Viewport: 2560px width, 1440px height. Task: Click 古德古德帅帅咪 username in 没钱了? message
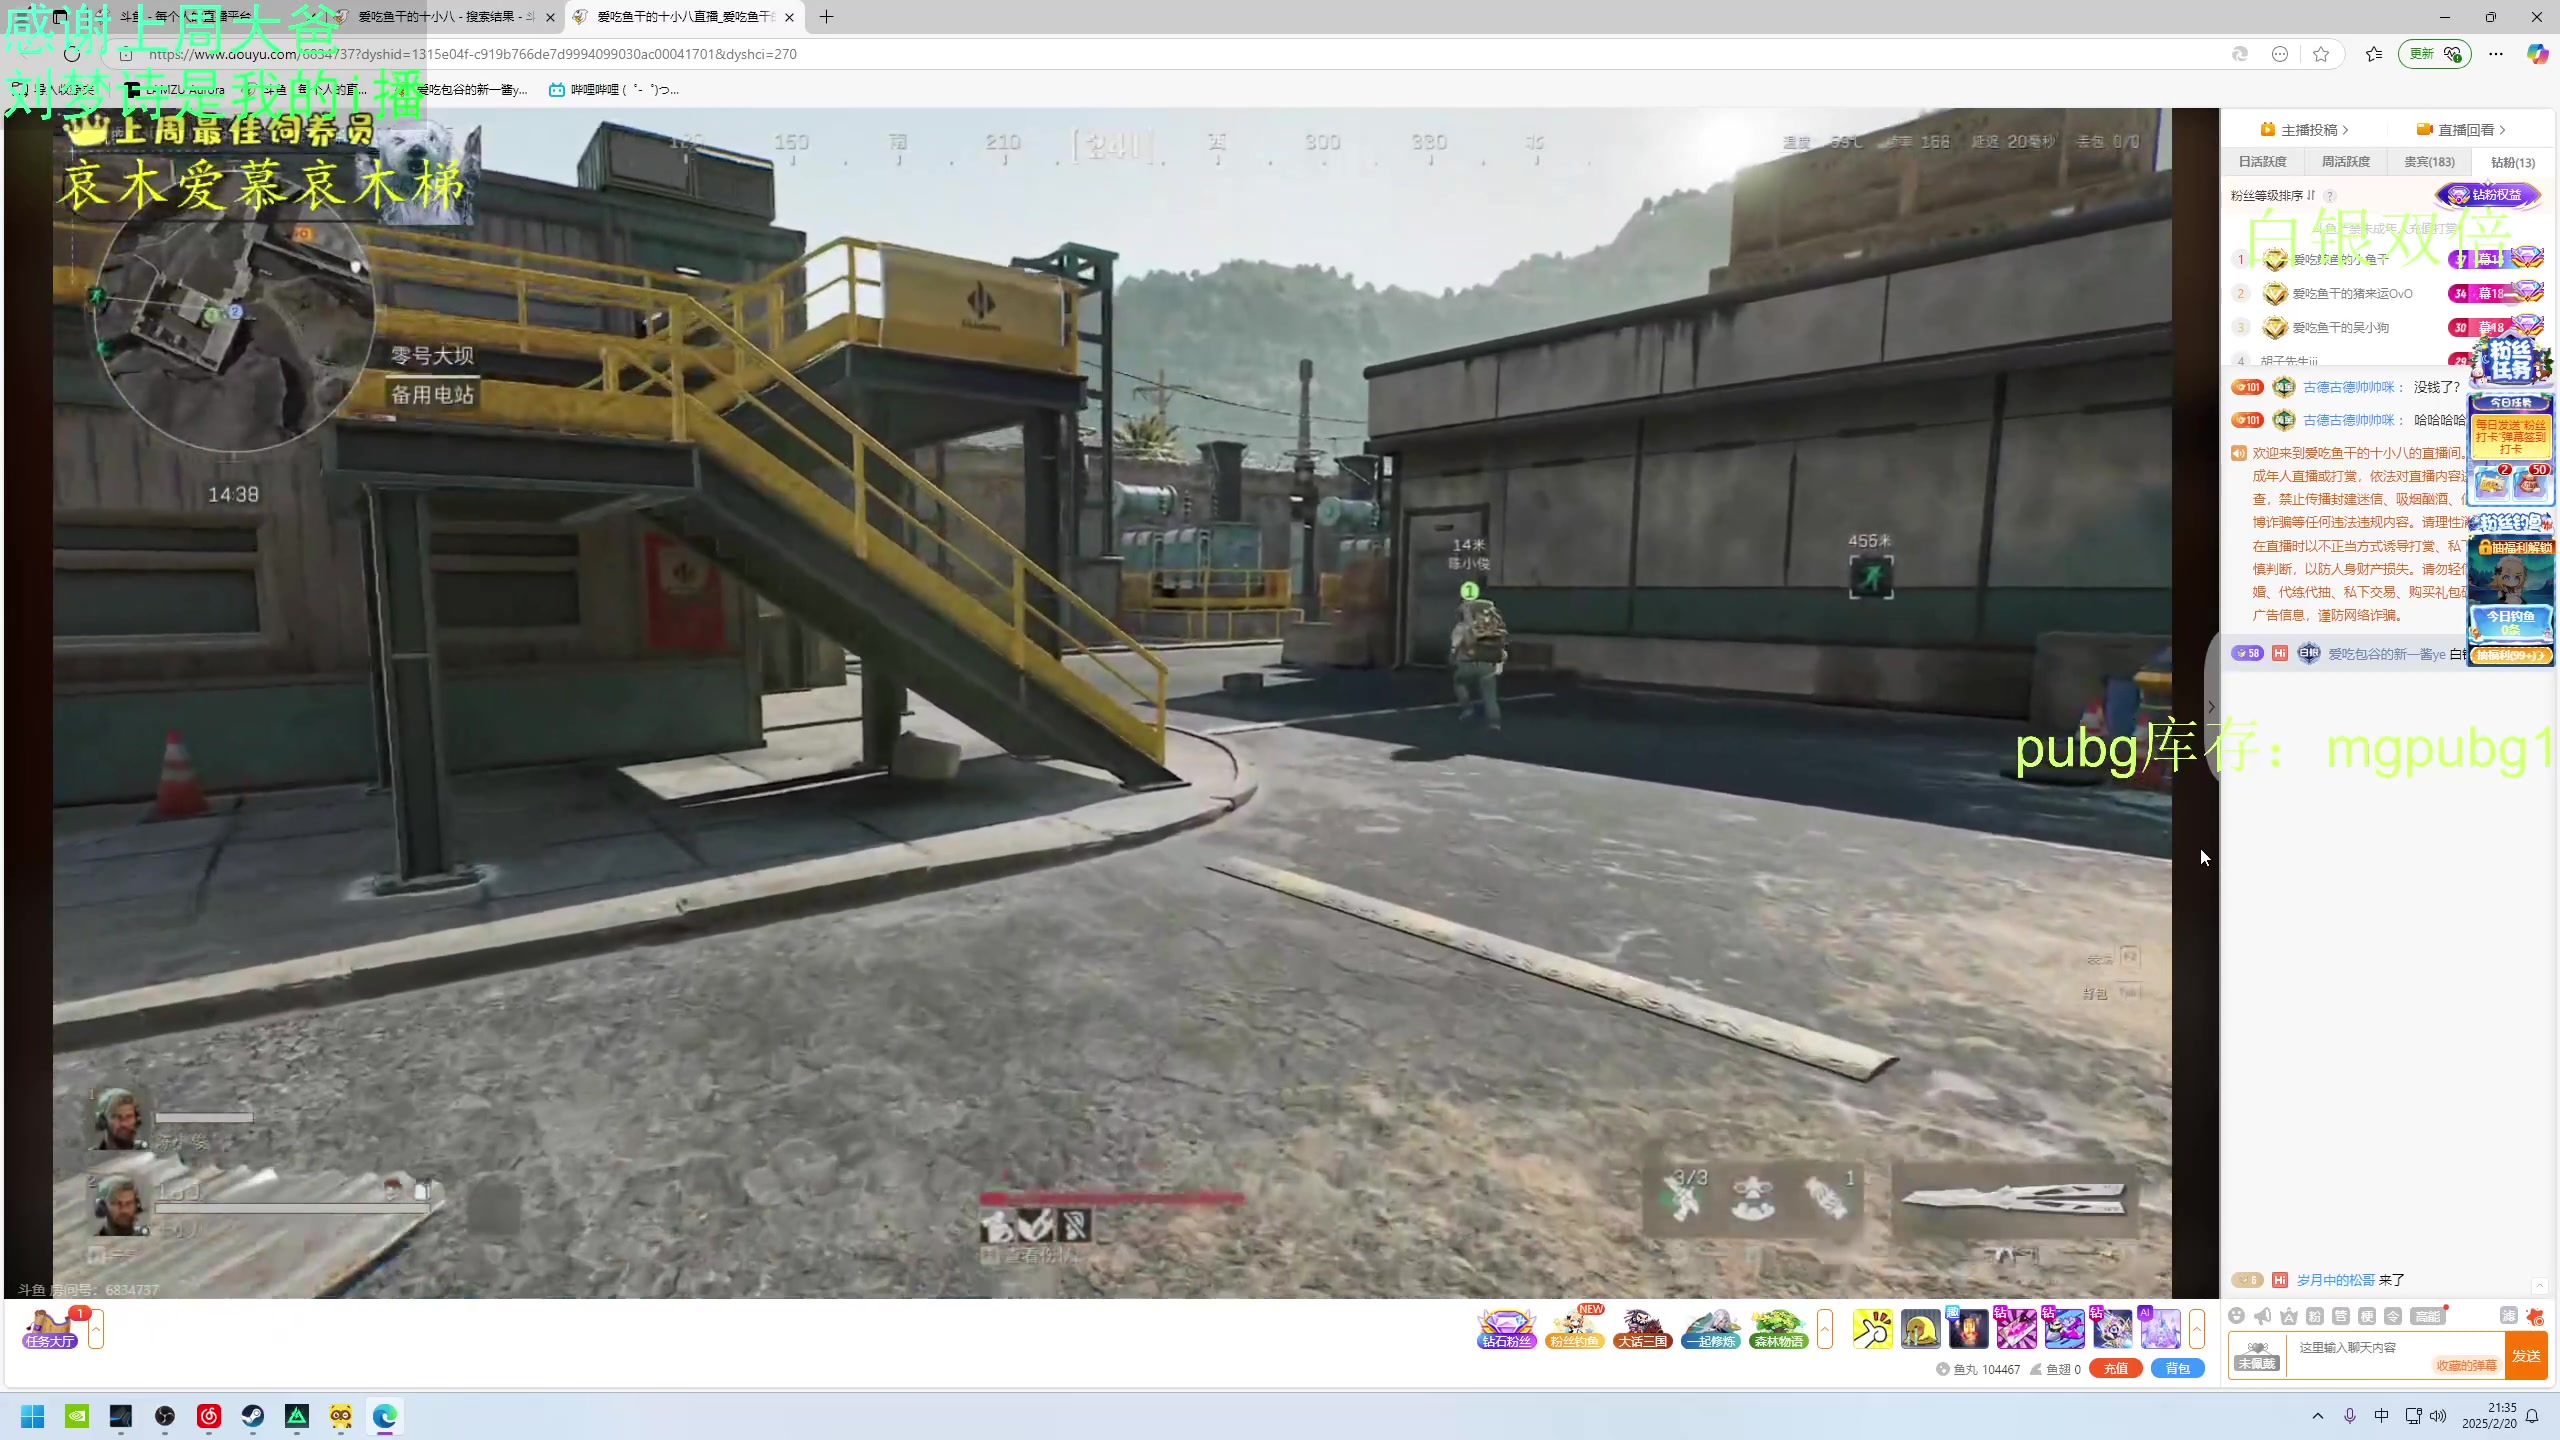(2348, 387)
